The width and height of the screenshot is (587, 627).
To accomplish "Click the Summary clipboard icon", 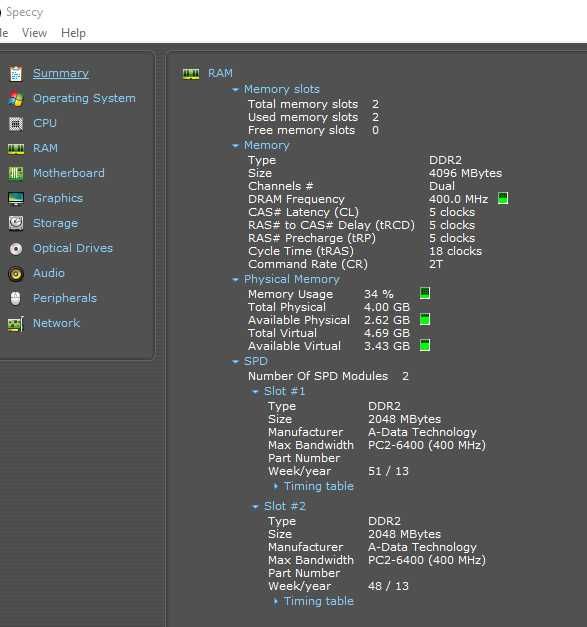I will pos(16,74).
